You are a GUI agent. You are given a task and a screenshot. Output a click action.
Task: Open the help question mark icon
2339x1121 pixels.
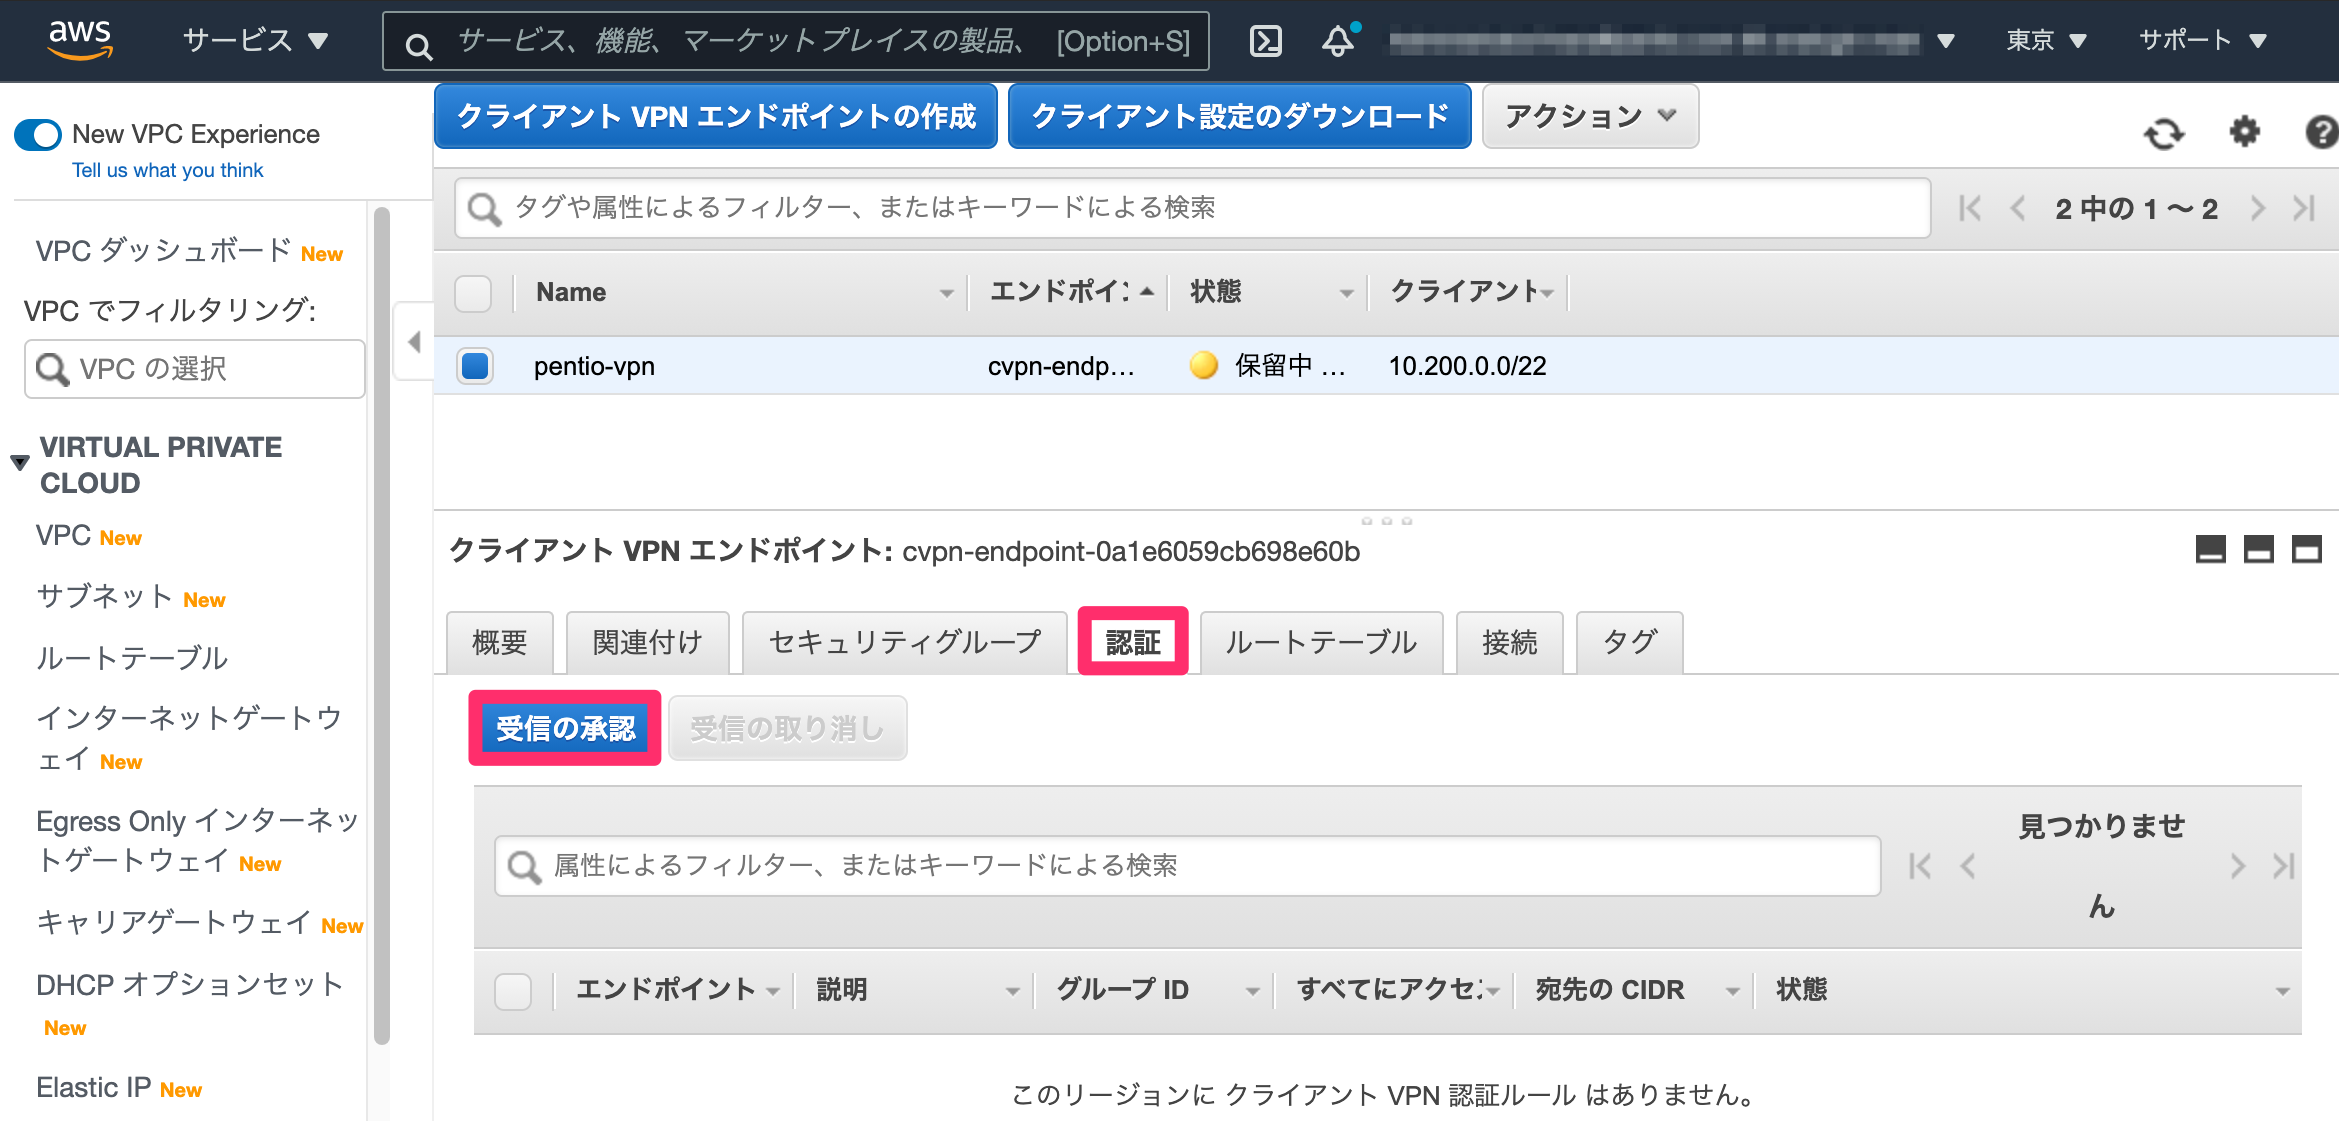2322,132
